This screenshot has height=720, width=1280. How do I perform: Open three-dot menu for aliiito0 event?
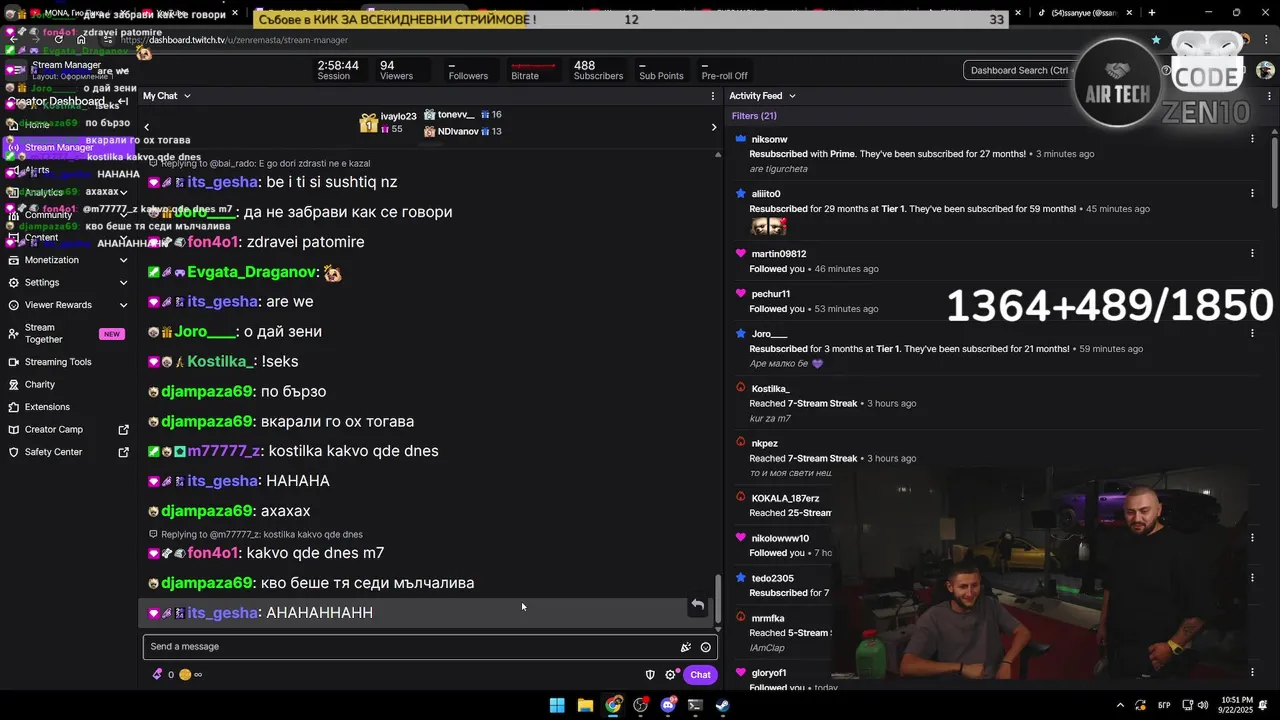[x=1252, y=194]
